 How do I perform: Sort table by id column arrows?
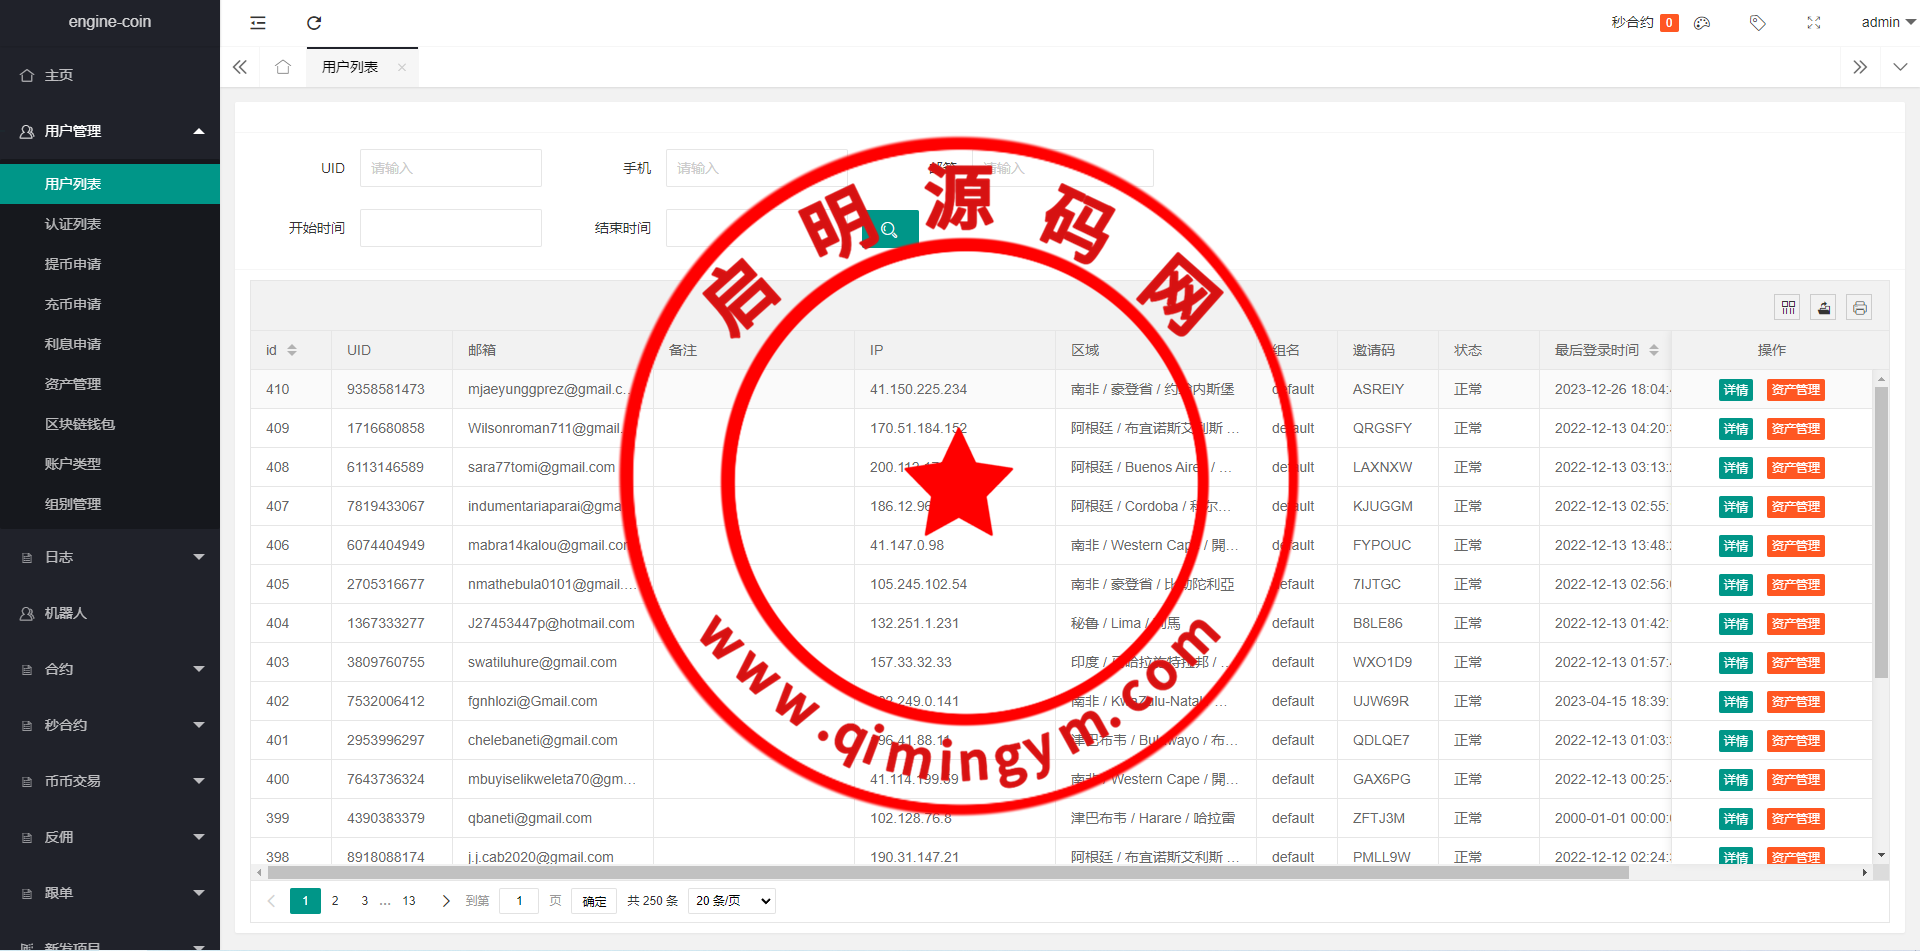(x=292, y=350)
